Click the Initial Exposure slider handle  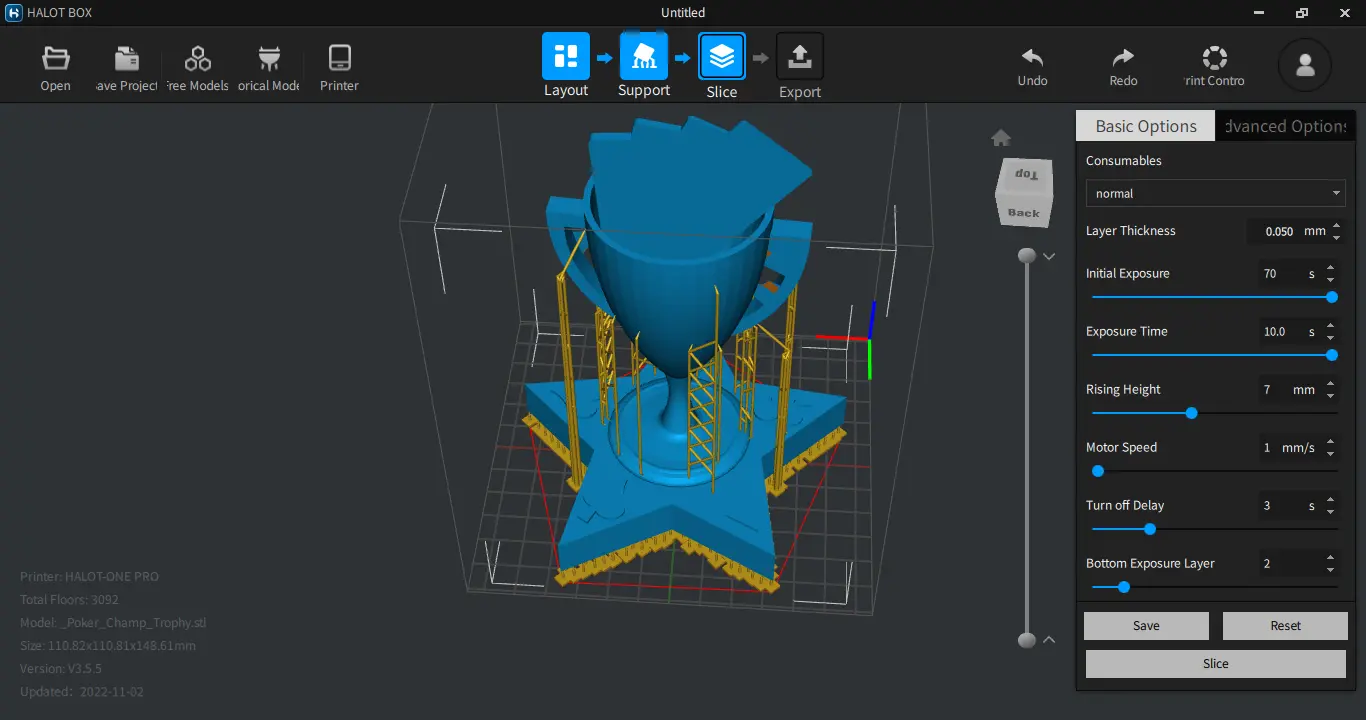(1332, 297)
